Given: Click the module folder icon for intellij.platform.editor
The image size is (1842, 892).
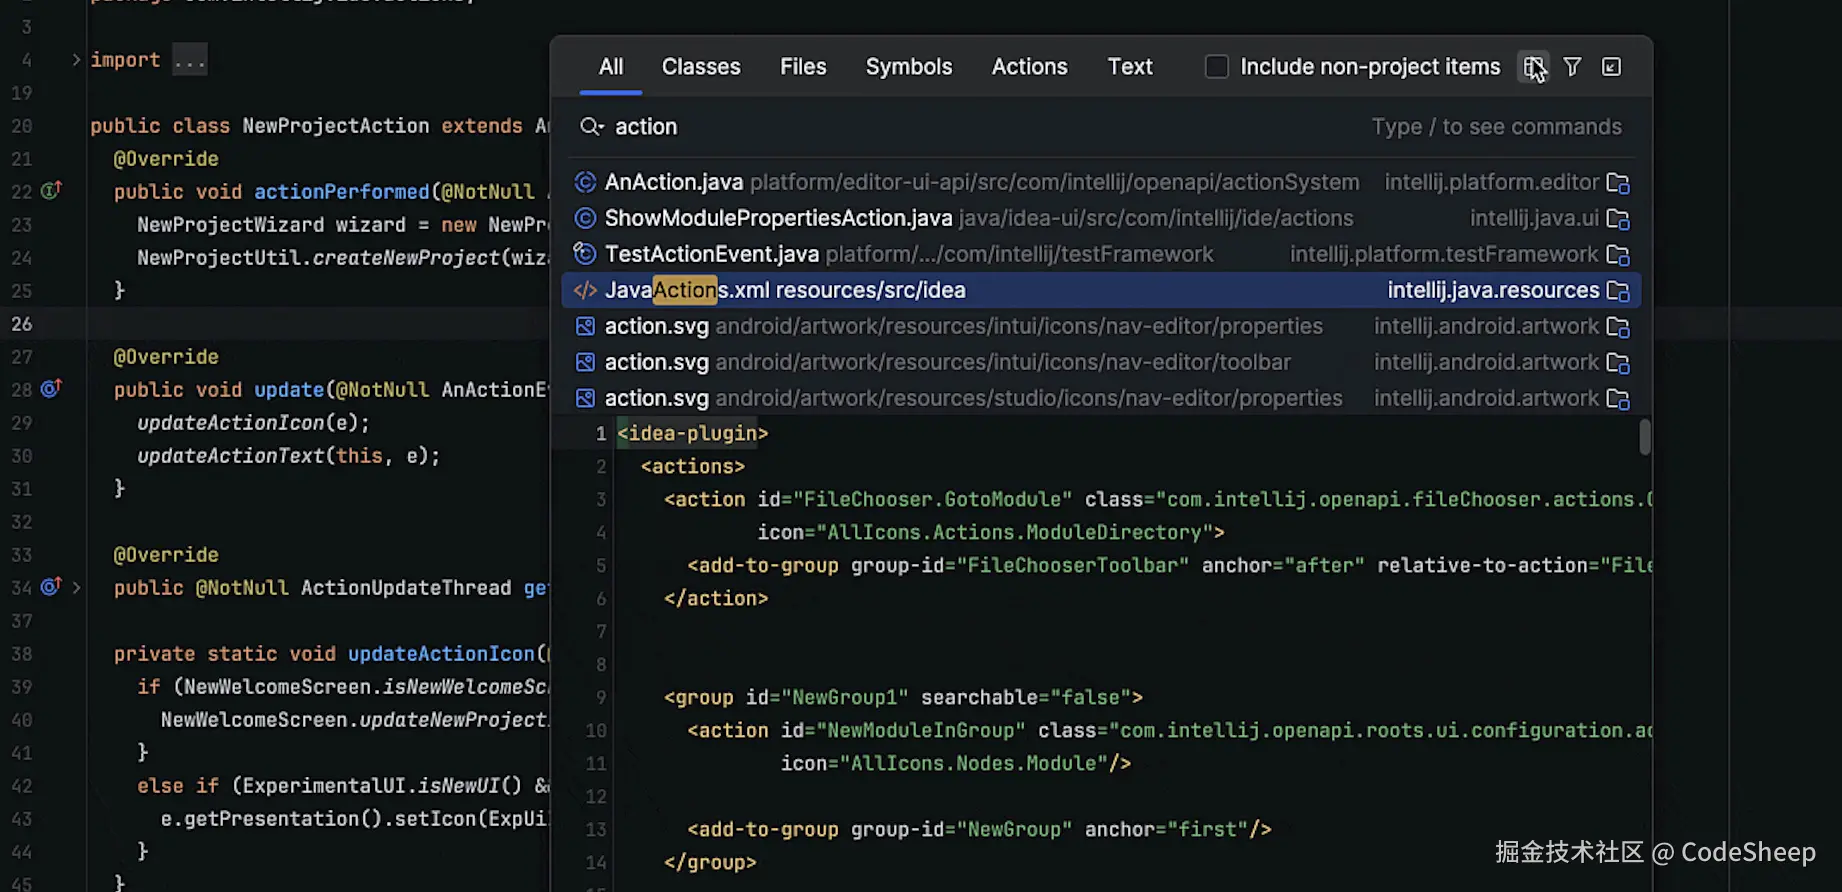Looking at the screenshot, I should pos(1617,183).
